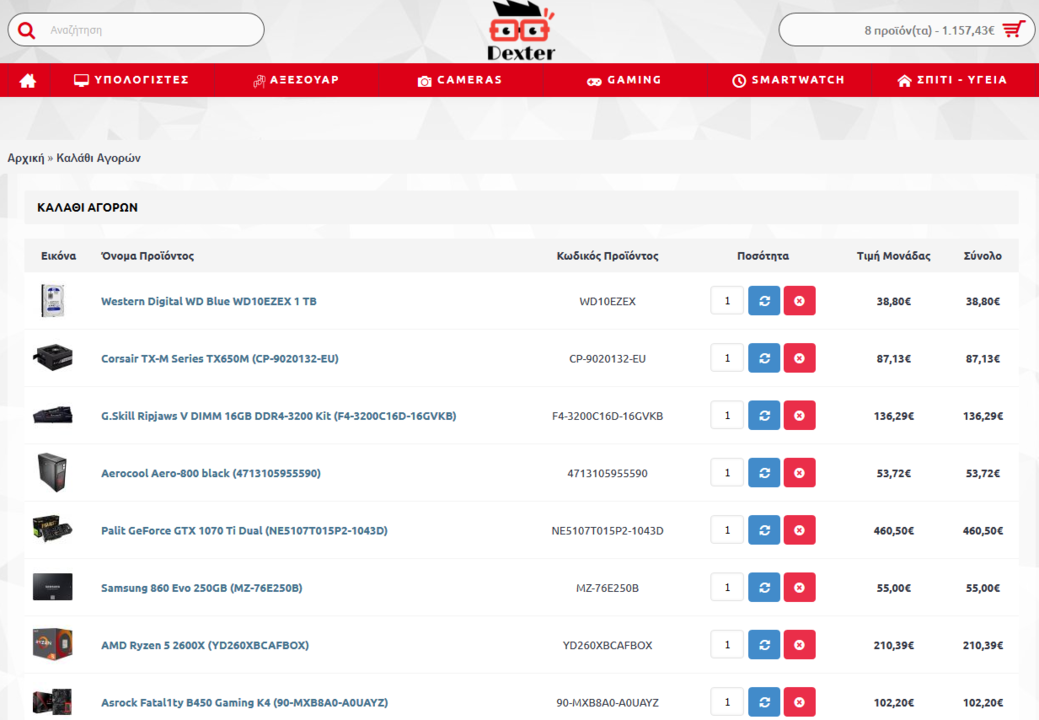Click Western Digital hard drive thumbnail

[52, 301]
